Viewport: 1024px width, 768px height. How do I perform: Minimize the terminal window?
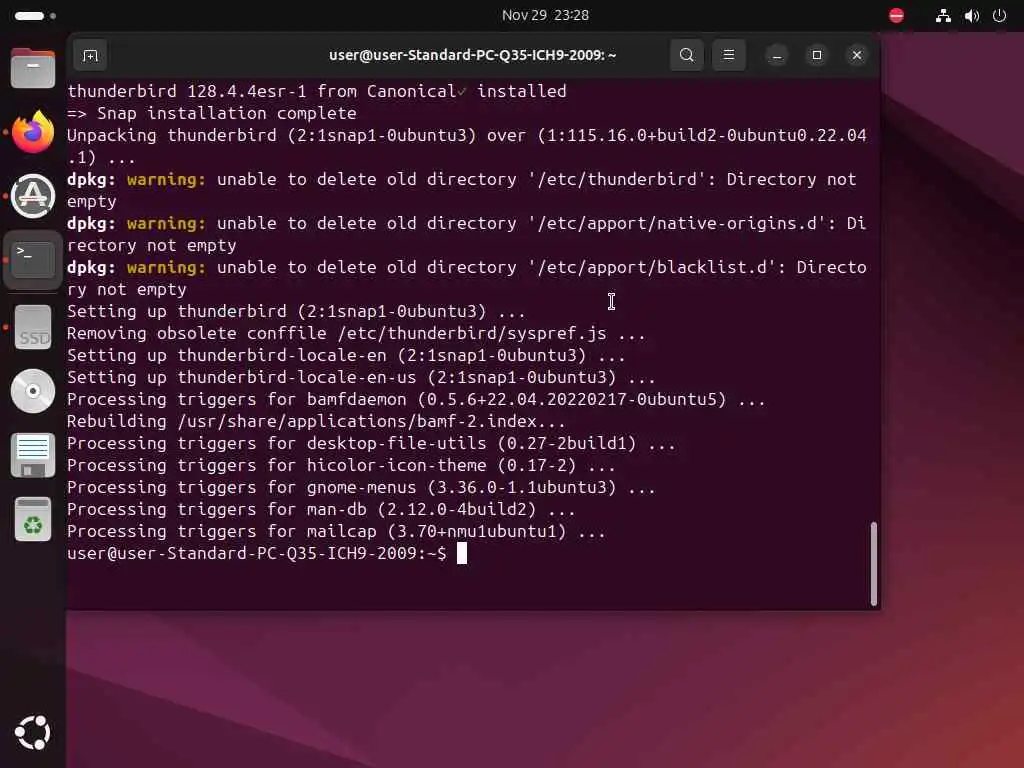776,56
